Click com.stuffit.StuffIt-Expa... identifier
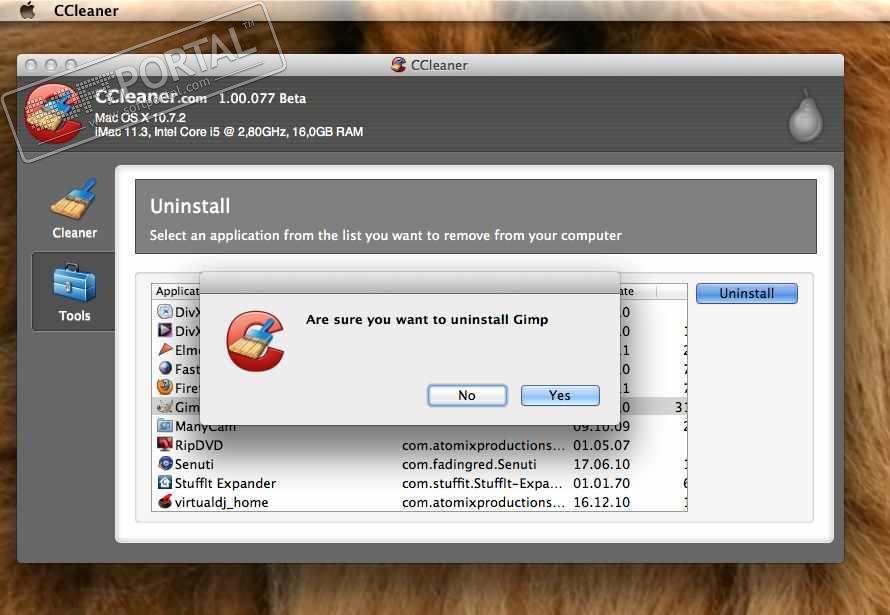890x615 pixels. [x=482, y=483]
